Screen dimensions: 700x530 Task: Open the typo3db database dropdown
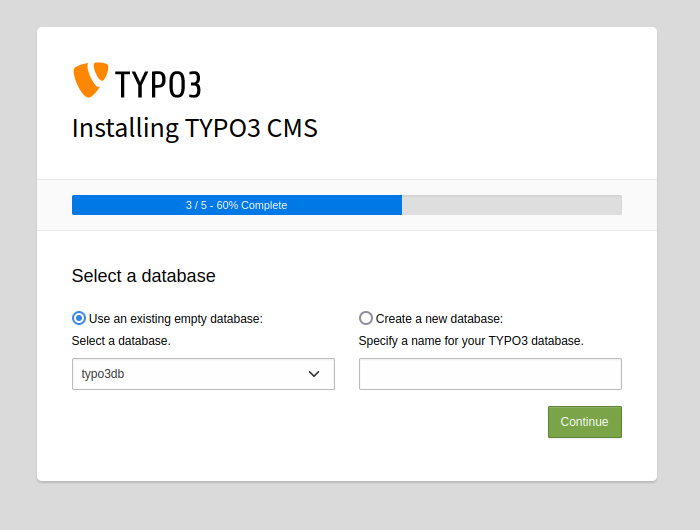pyautogui.click(x=203, y=374)
